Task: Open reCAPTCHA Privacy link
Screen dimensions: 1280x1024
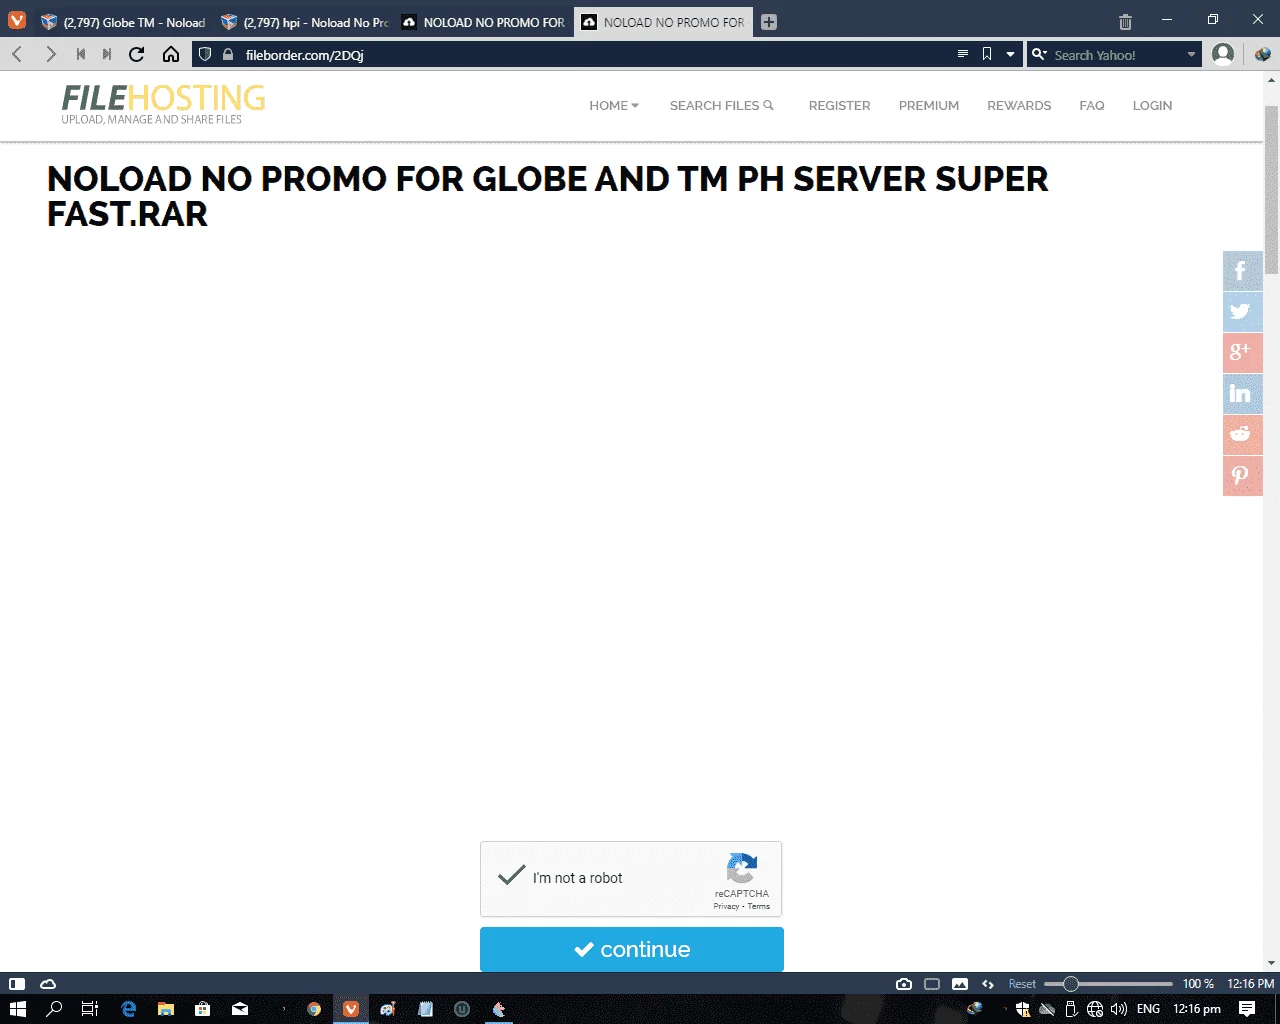Action: point(726,907)
